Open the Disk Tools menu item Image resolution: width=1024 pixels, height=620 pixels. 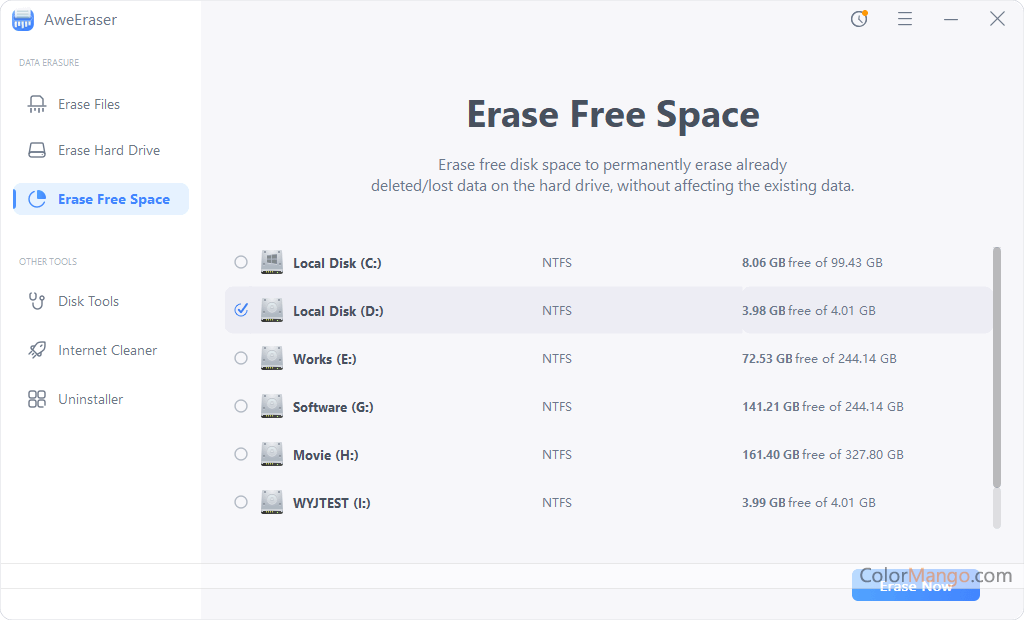point(88,301)
